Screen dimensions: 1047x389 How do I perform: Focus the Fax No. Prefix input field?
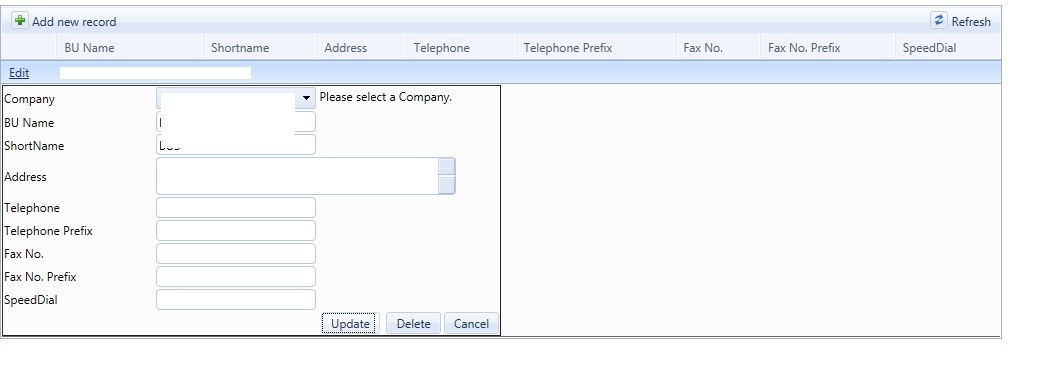pos(236,276)
